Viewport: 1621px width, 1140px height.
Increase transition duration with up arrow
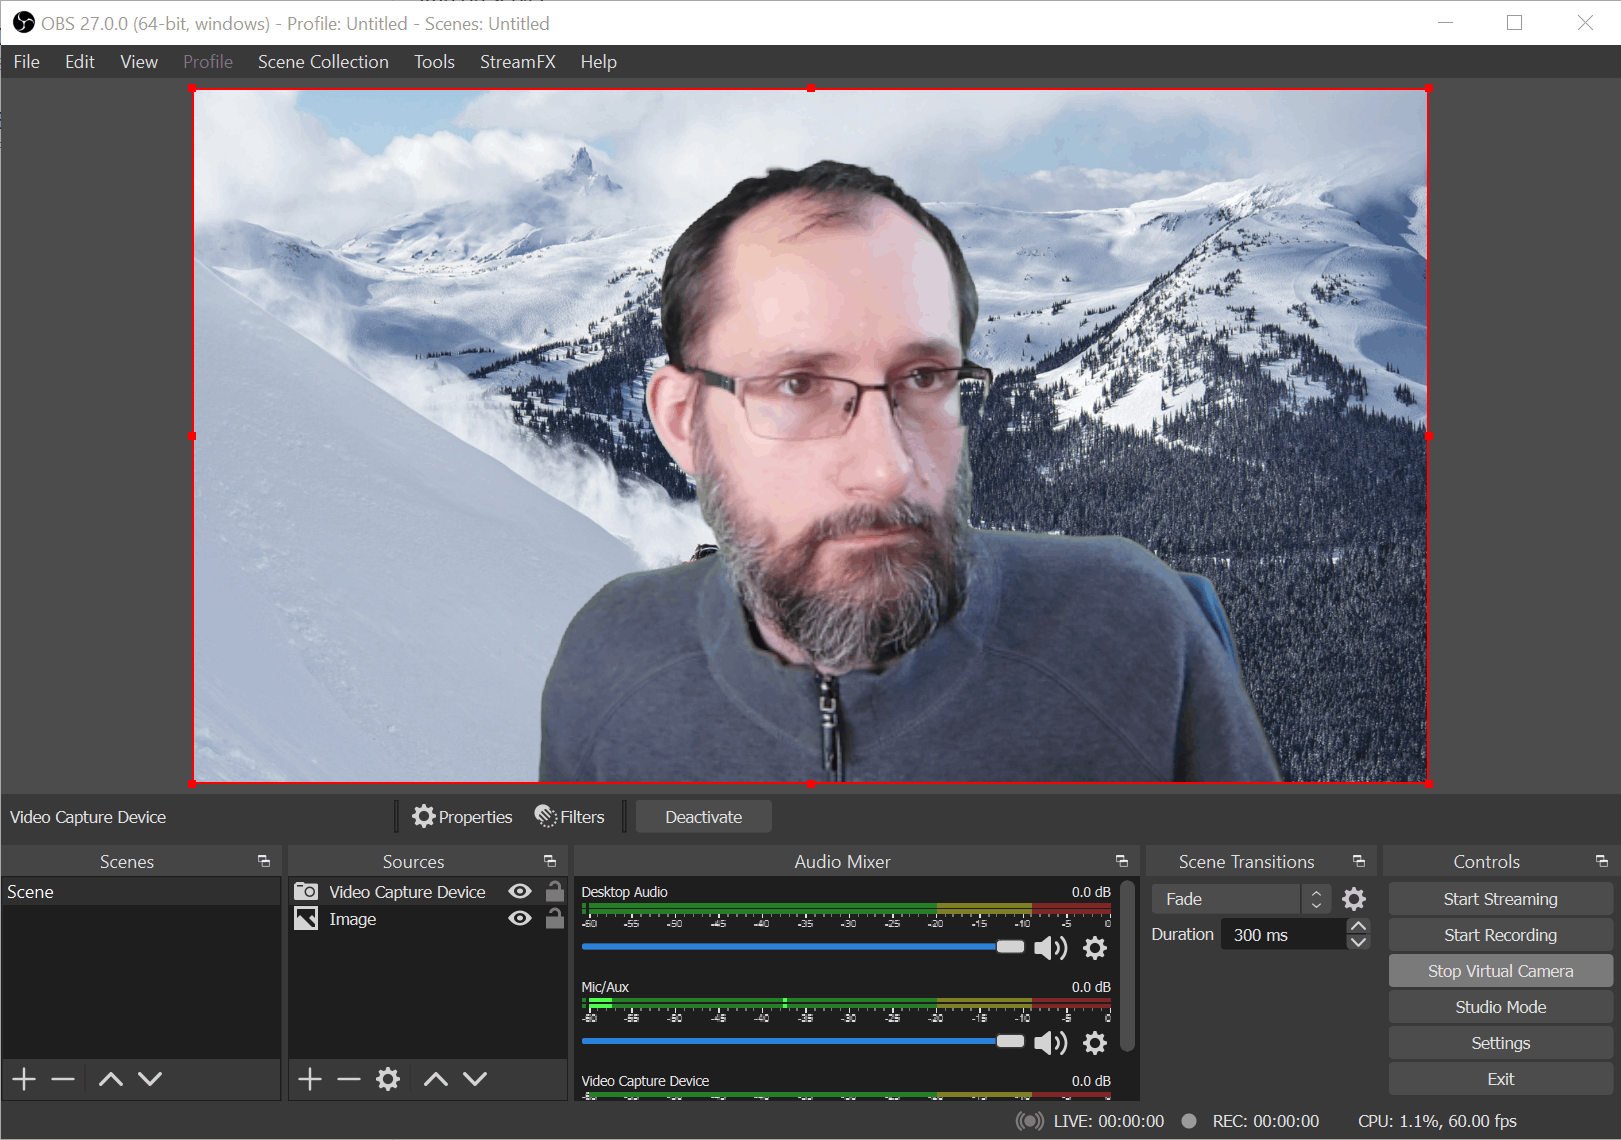click(1358, 926)
